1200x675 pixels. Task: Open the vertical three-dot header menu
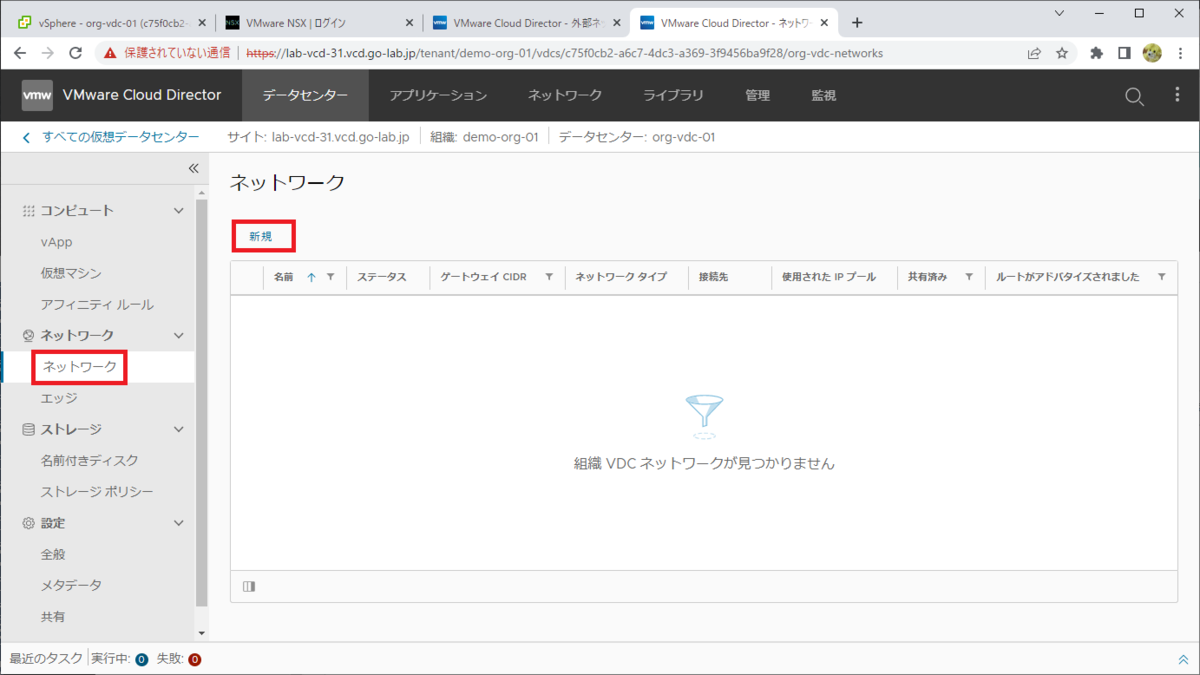1176,95
